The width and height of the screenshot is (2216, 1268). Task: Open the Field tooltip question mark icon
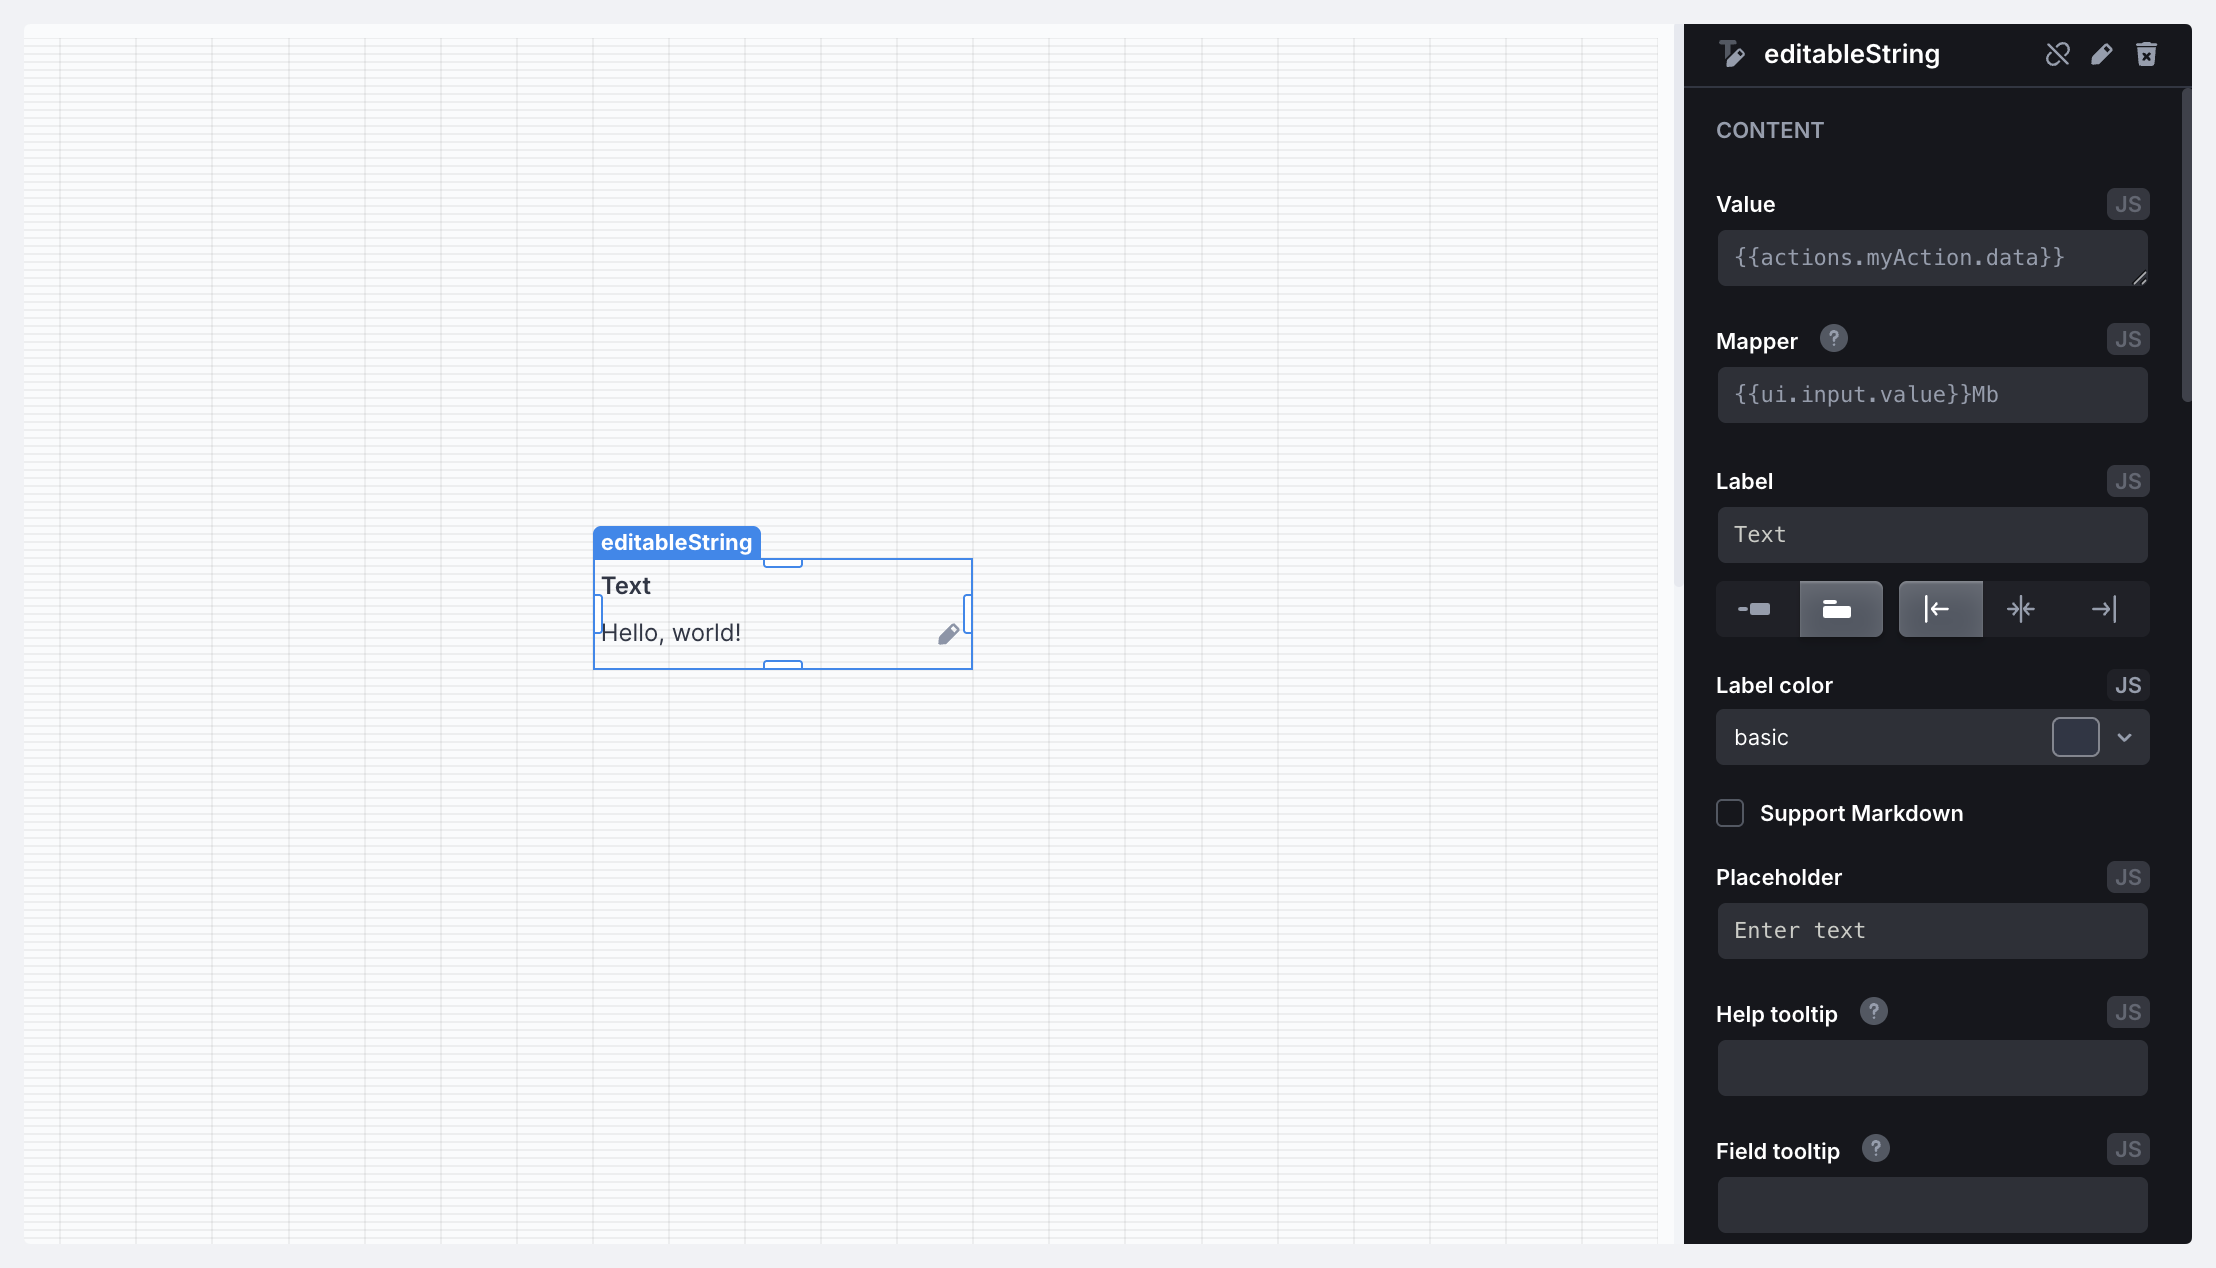click(1875, 1149)
